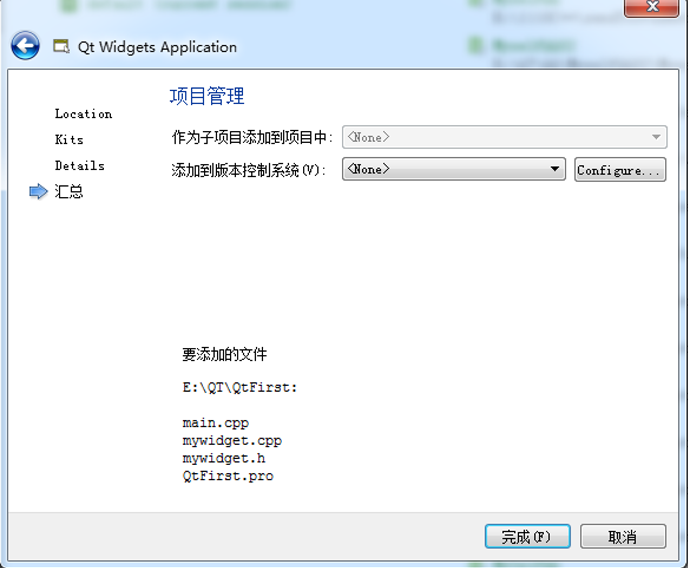This screenshot has height=568, width=688.
Task: Click the 作为子项目添加到项目中 label
Action: (252, 137)
